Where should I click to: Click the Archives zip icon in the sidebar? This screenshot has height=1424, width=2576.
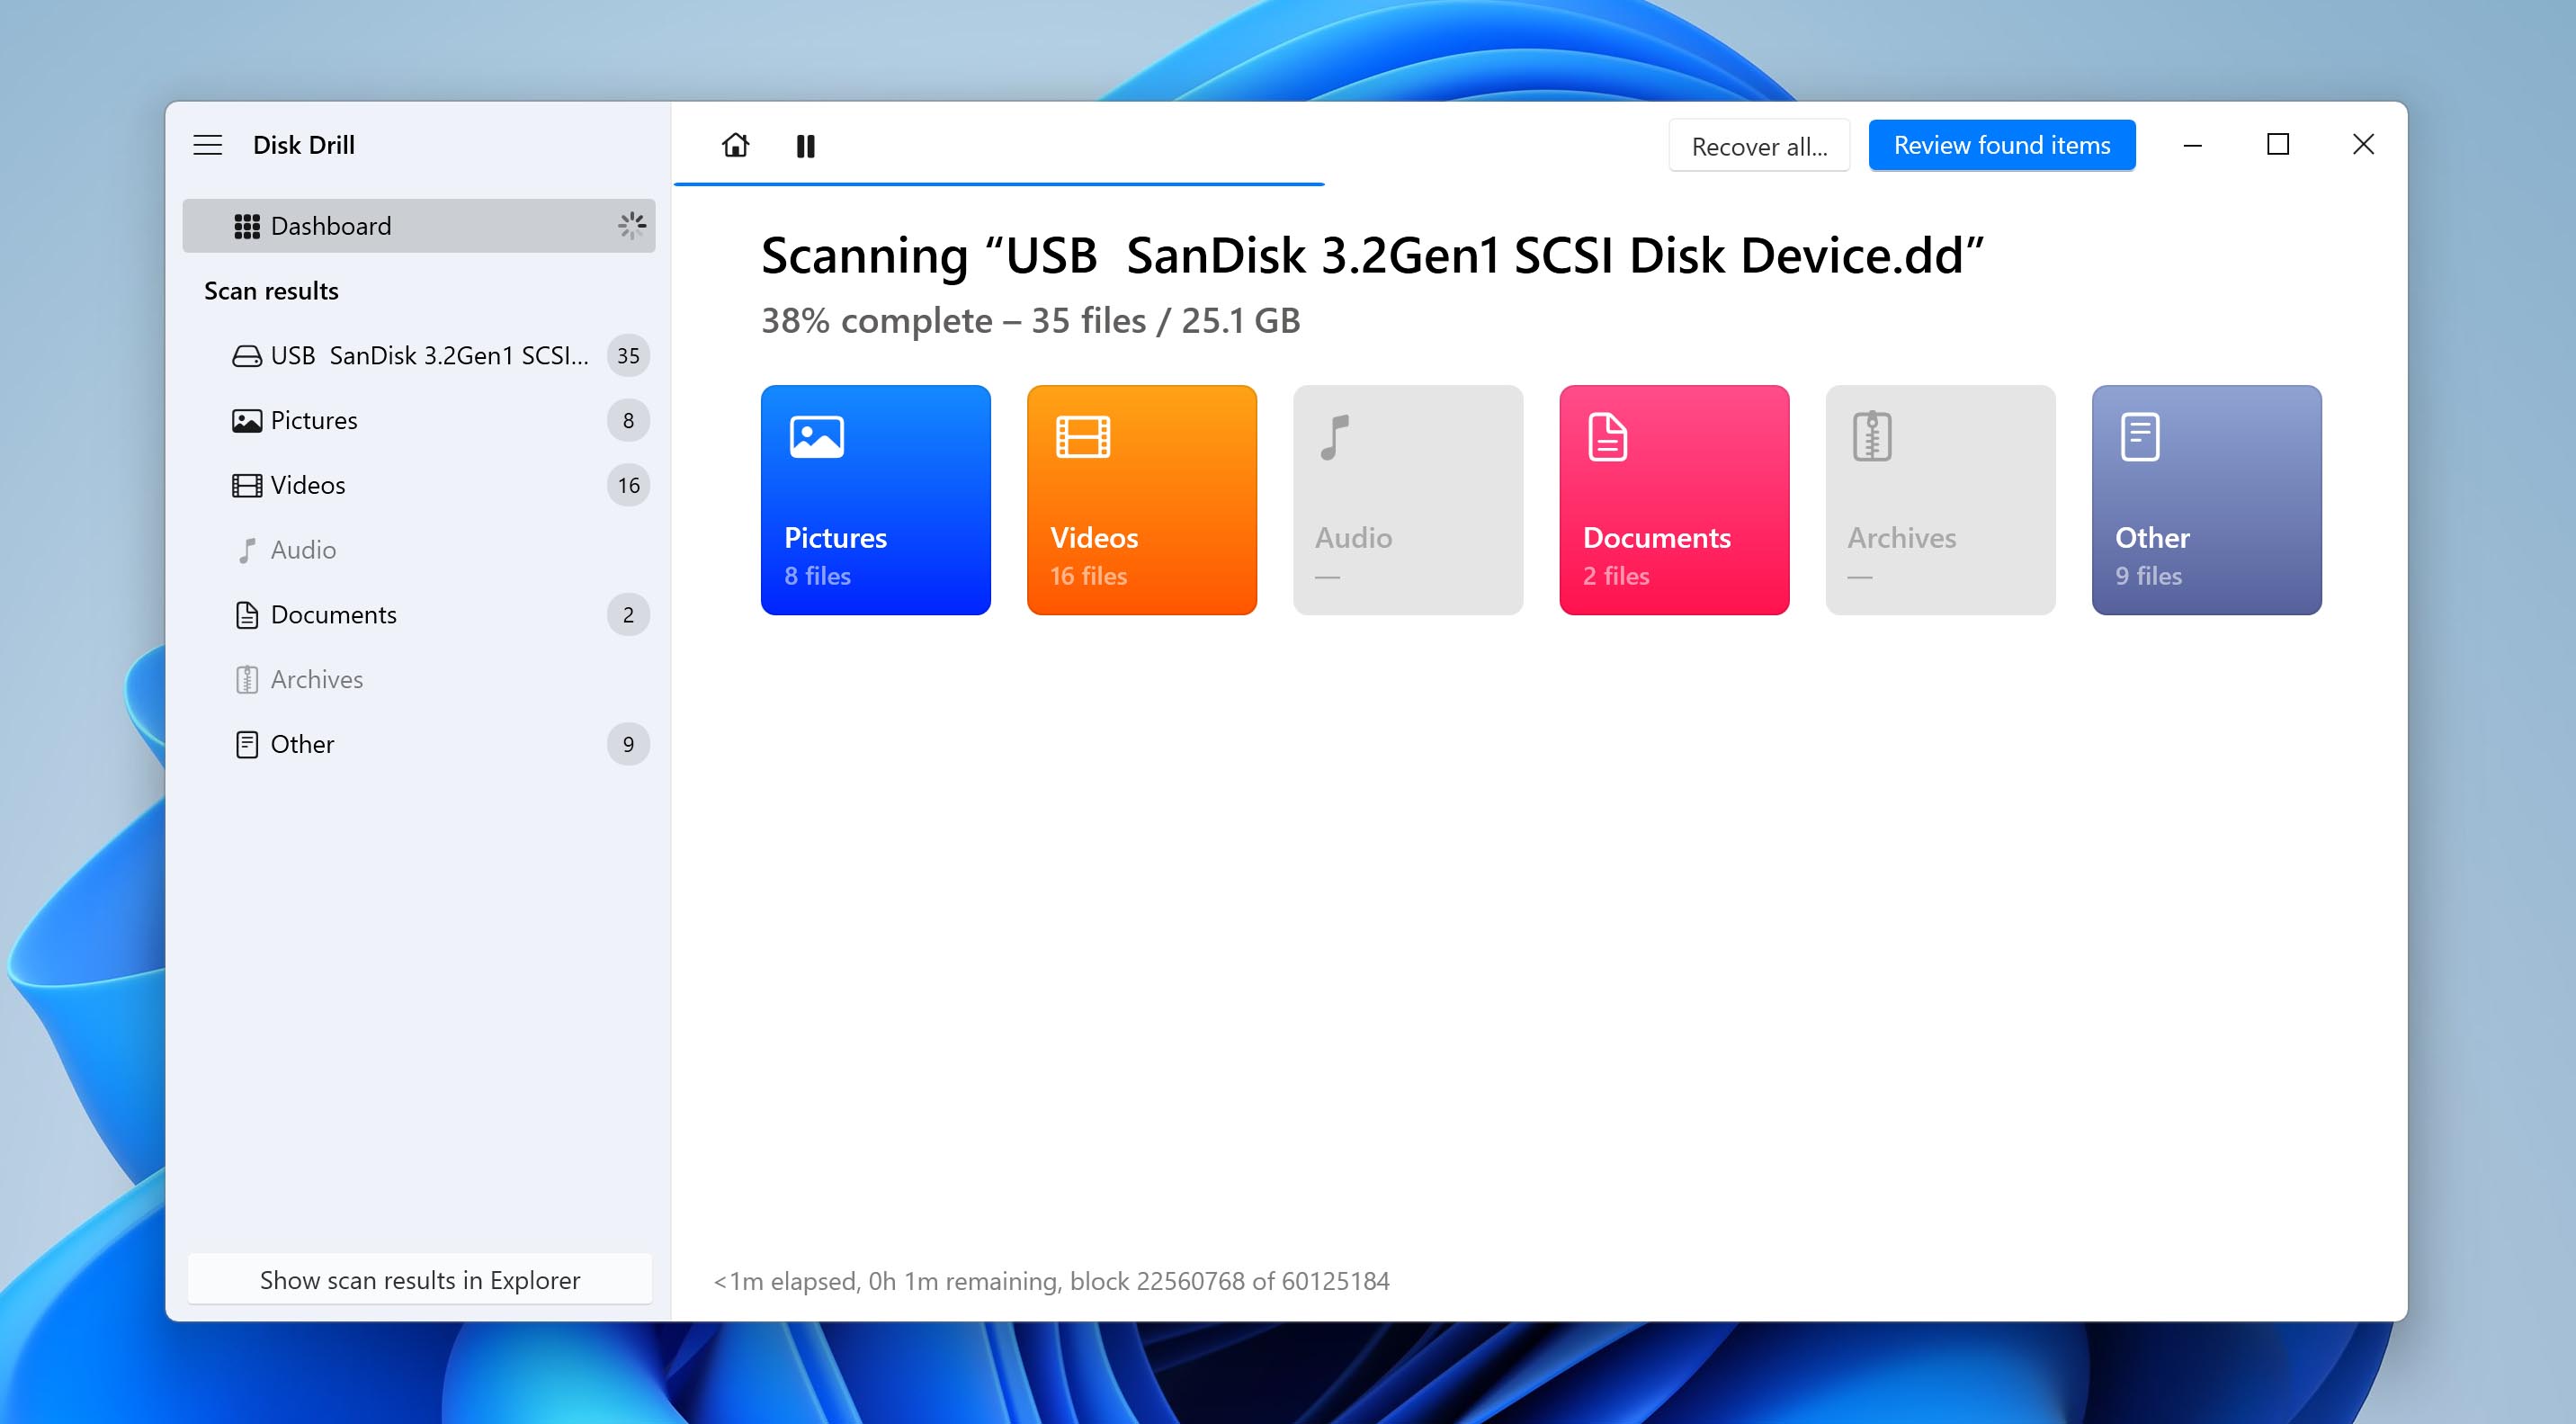(x=247, y=680)
